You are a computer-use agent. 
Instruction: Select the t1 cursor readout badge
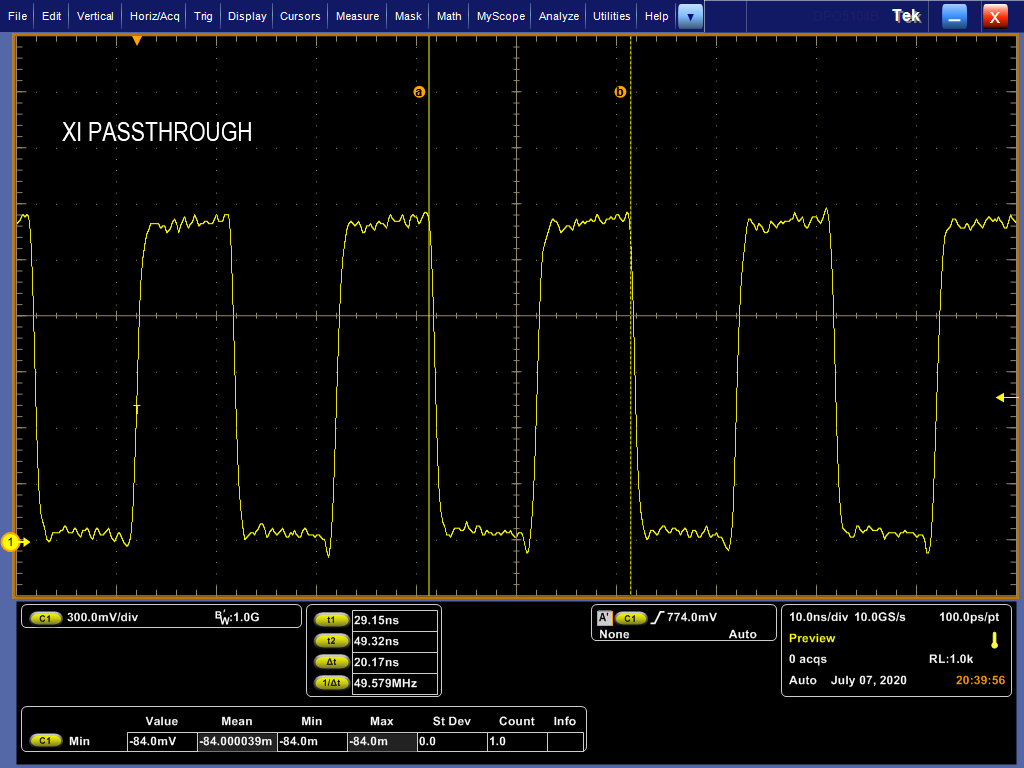[331, 620]
